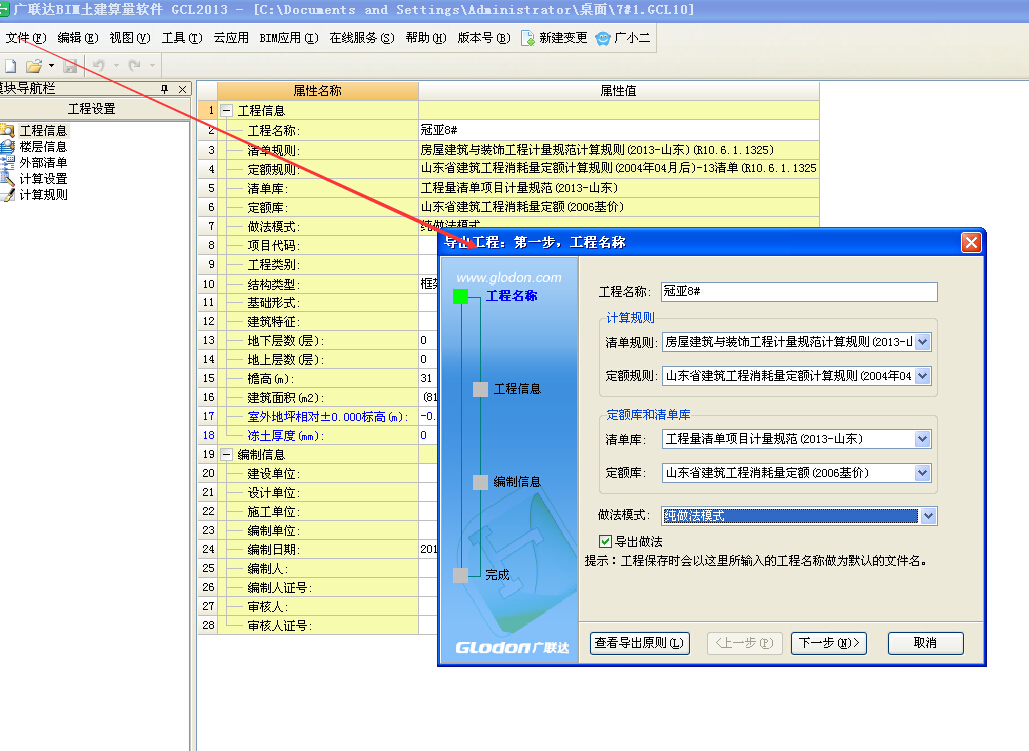Screen dimensions: 1029x751
Task: Open the 视图(V) menu
Action: click(129, 37)
